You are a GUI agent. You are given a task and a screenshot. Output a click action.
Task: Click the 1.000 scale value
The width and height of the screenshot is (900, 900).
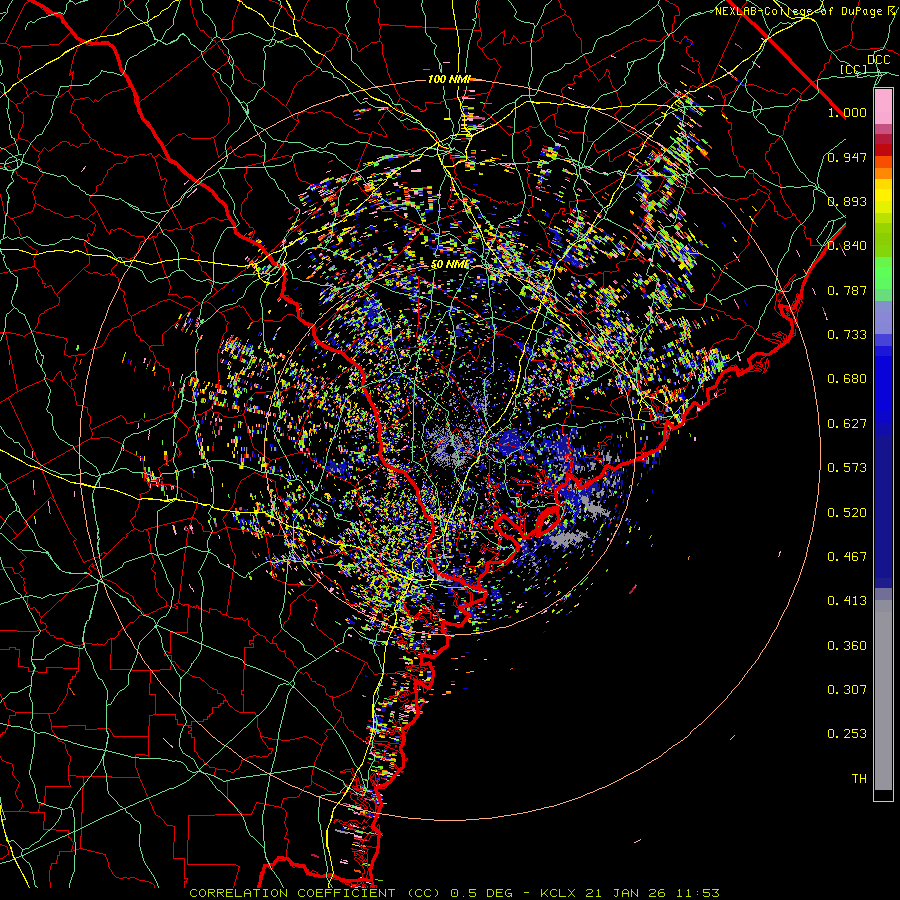[847, 112]
